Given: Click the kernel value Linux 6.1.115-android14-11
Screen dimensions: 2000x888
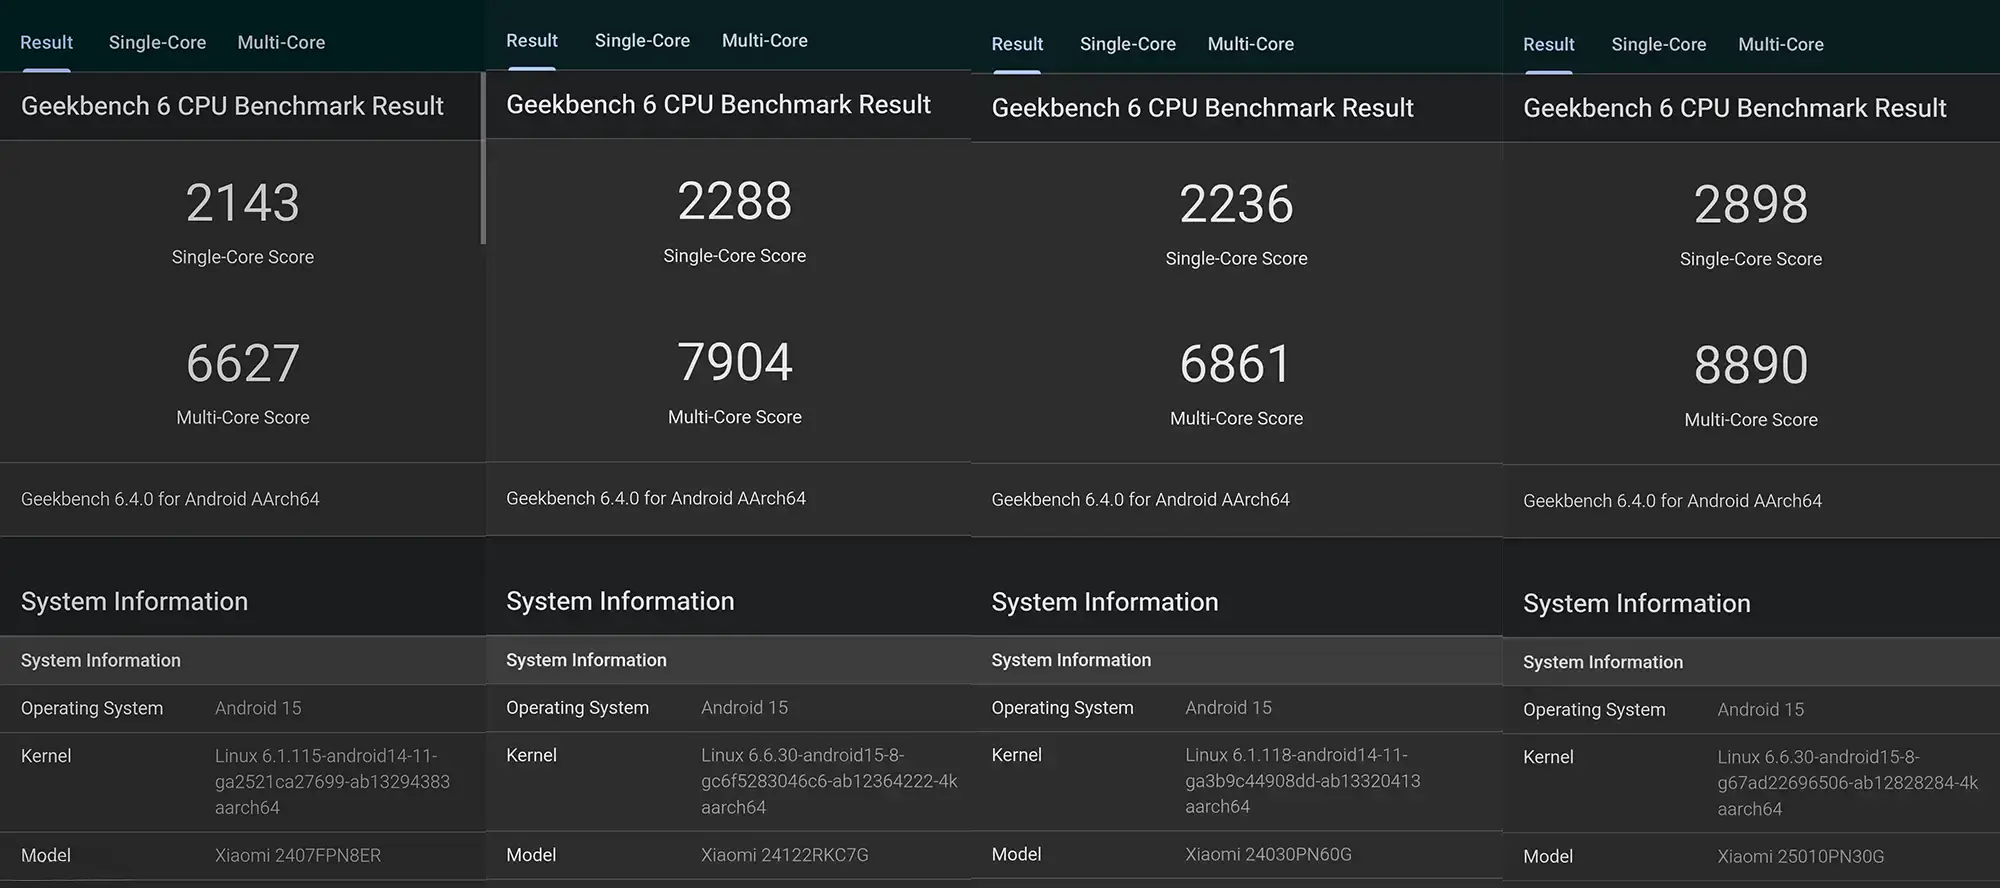Looking at the screenshot, I should coord(332,782).
